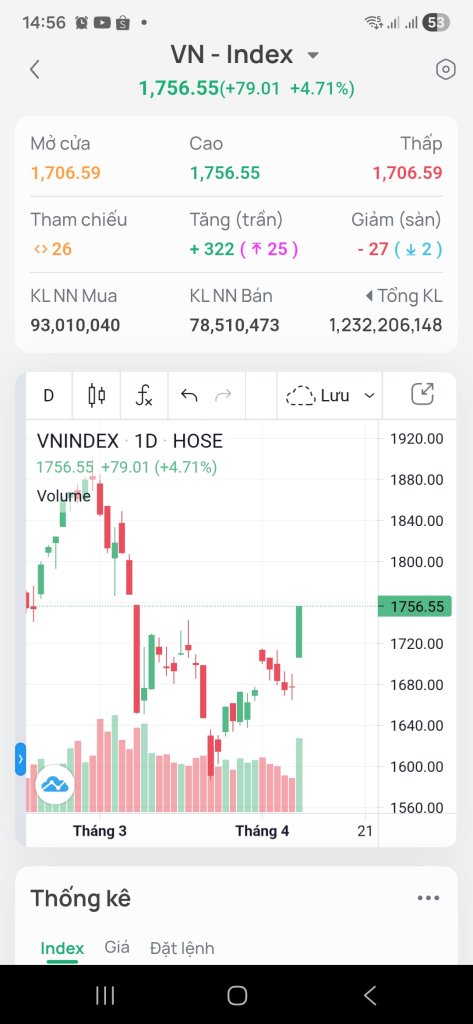Undo the last chart action
The height and width of the screenshot is (1024, 473).
tap(189, 395)
